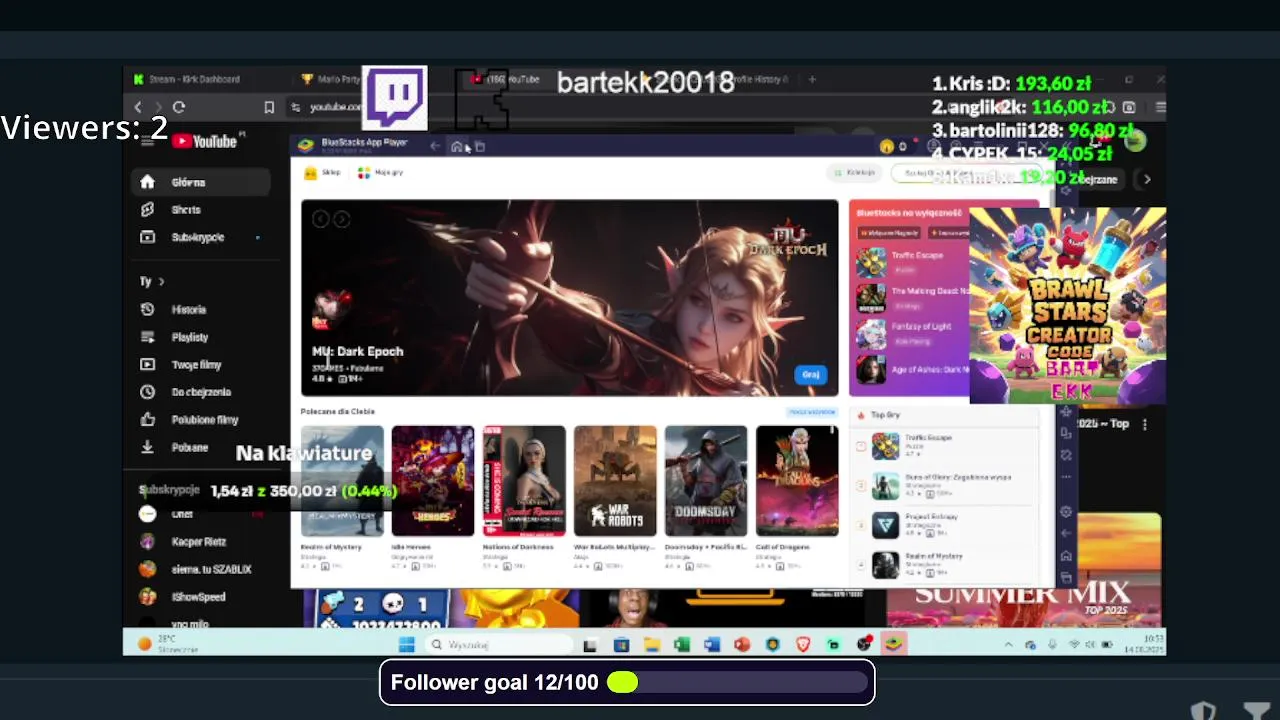1280x720 pixels.
Task: Switch to Stream - Kick Dashboard browser tab
Action: pos(195,79)
